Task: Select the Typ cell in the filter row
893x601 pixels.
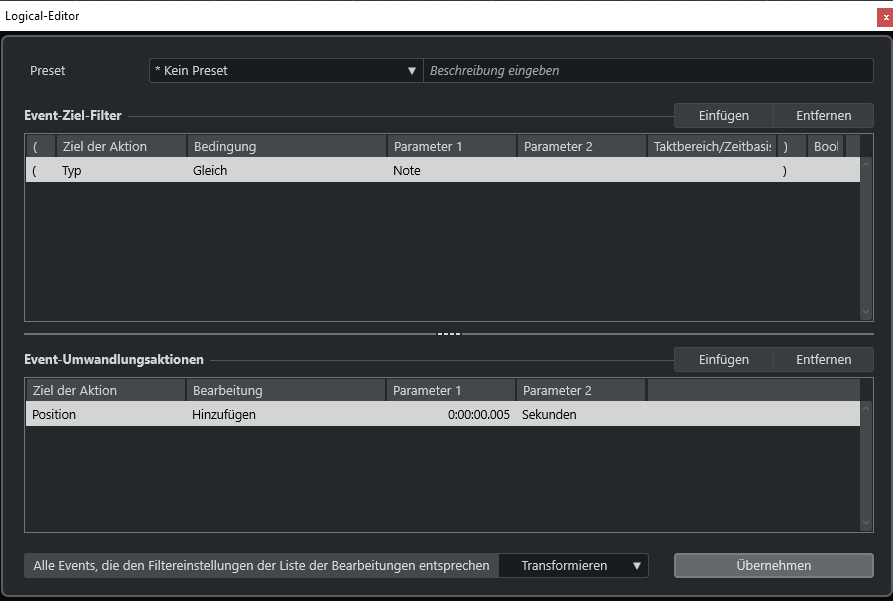Action: click(x=120, y=171)
